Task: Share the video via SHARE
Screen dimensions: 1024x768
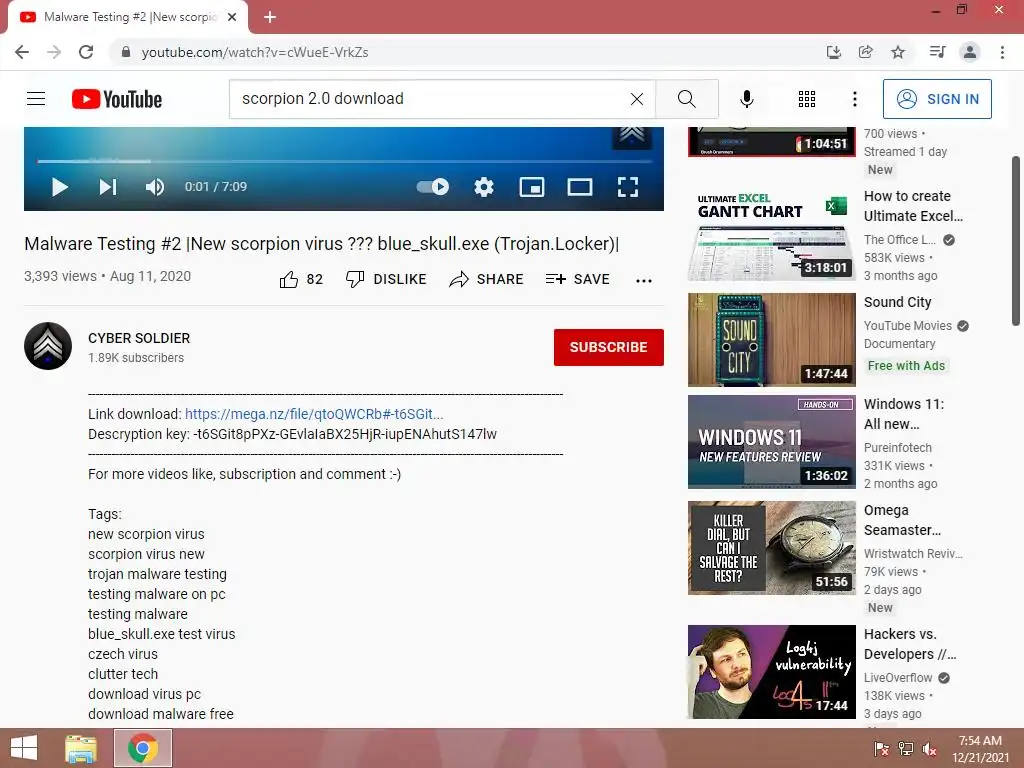Action: (487, 280)
